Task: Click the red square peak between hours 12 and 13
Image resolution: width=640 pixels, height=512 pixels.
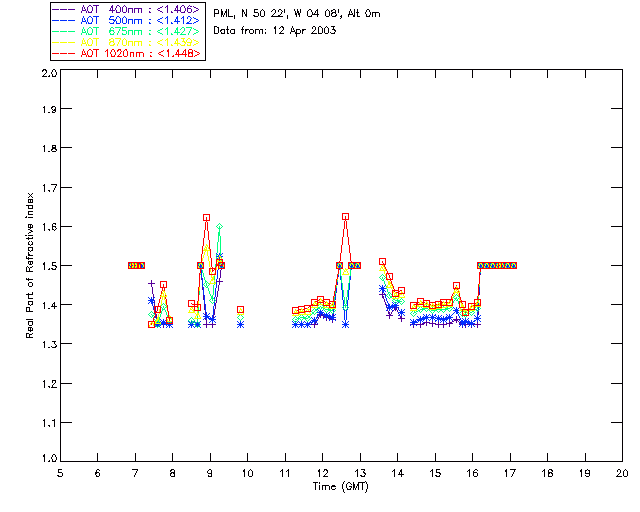Action: tap(346, 216)
